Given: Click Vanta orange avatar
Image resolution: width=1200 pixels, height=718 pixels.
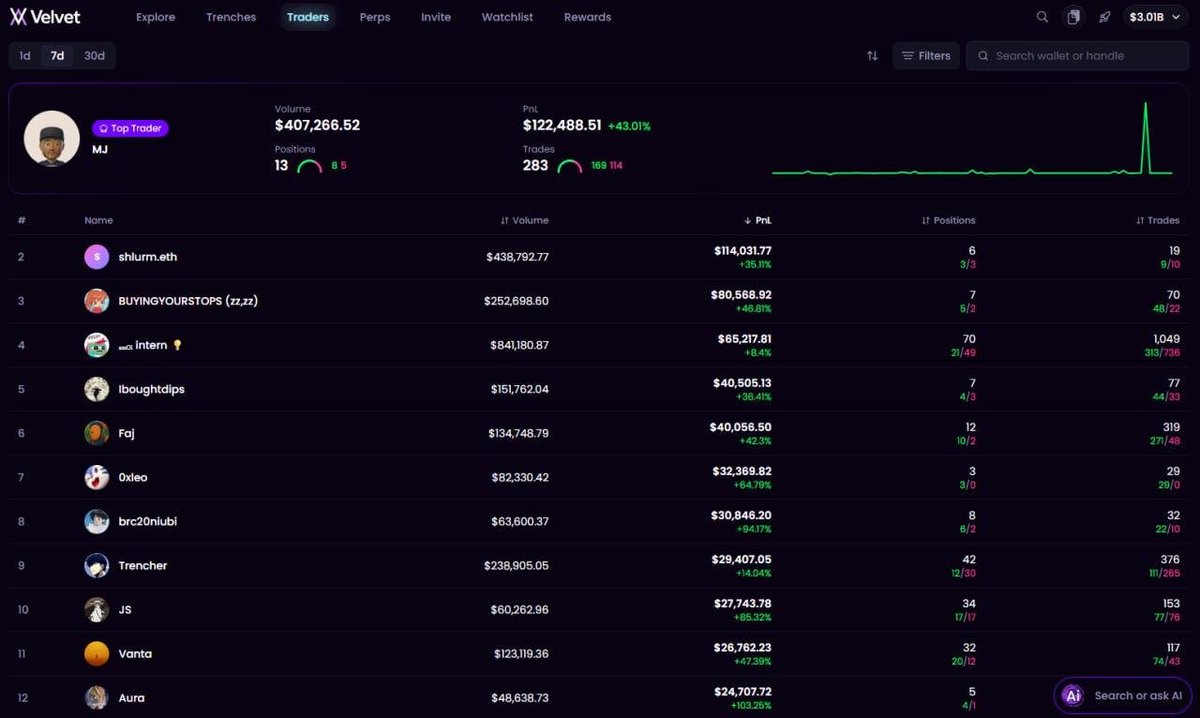Looking at the screenshot, I should [97, 653].
